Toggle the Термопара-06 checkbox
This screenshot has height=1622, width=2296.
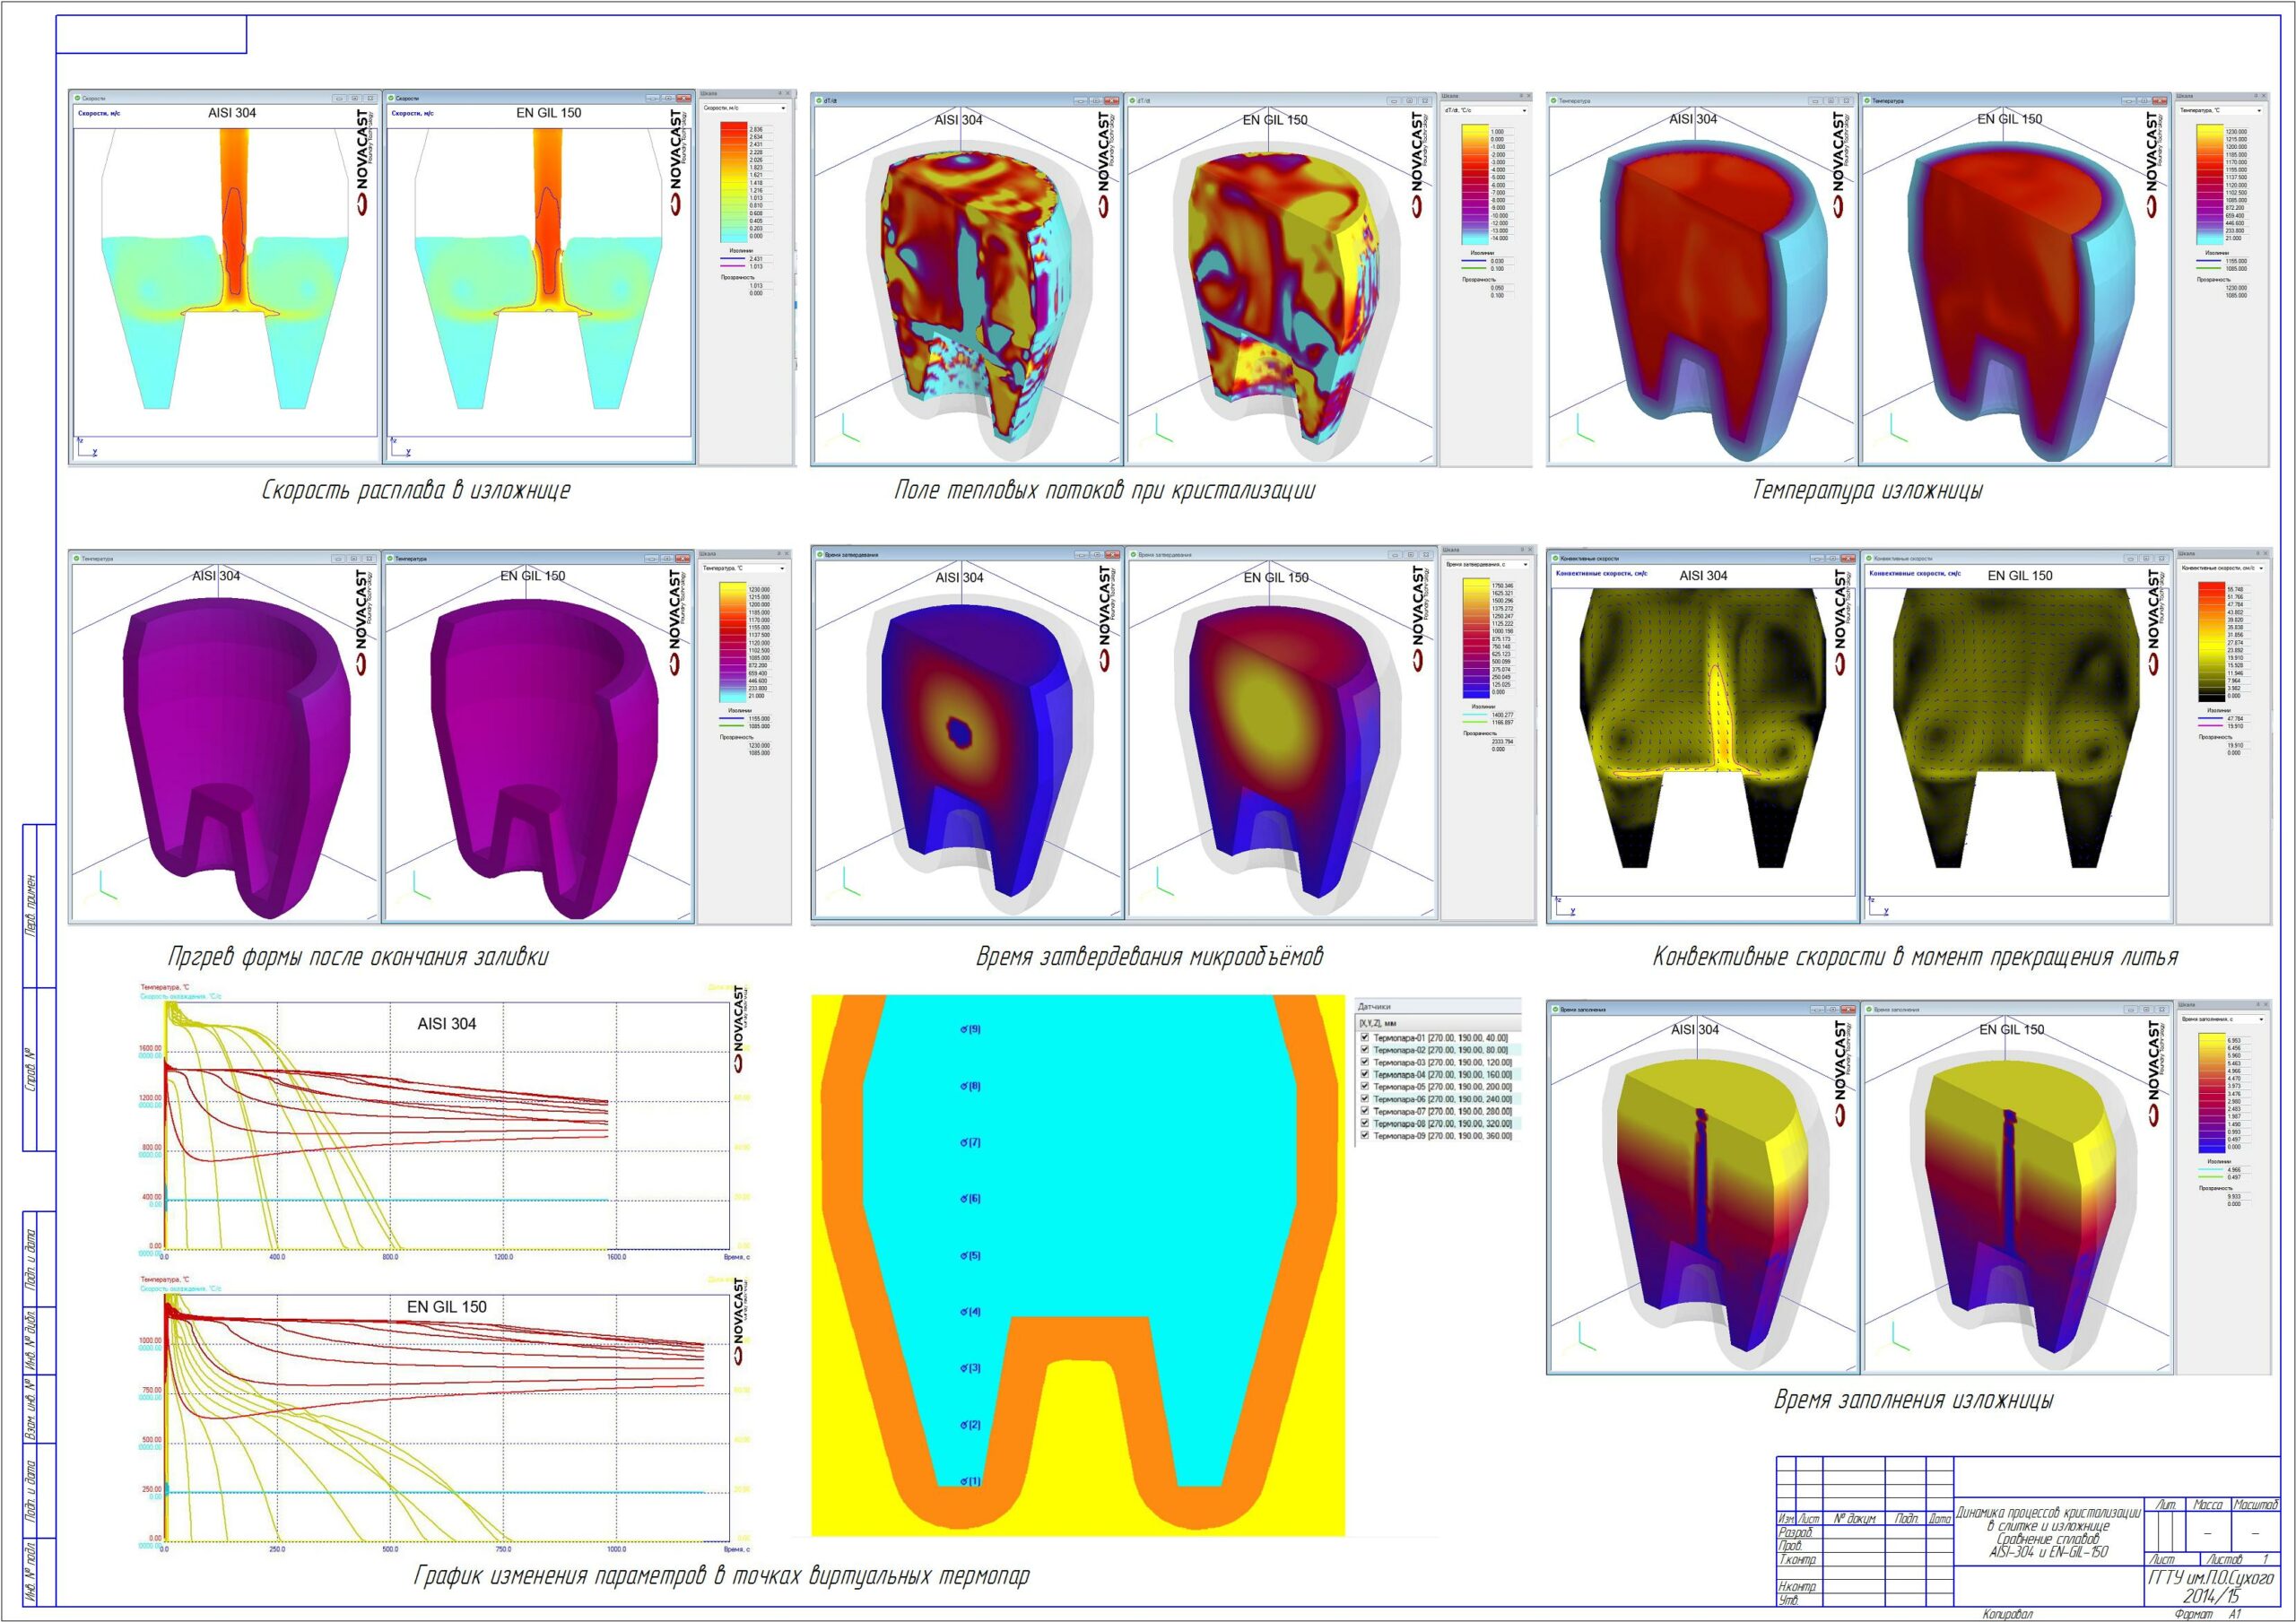[1365, 1099]
